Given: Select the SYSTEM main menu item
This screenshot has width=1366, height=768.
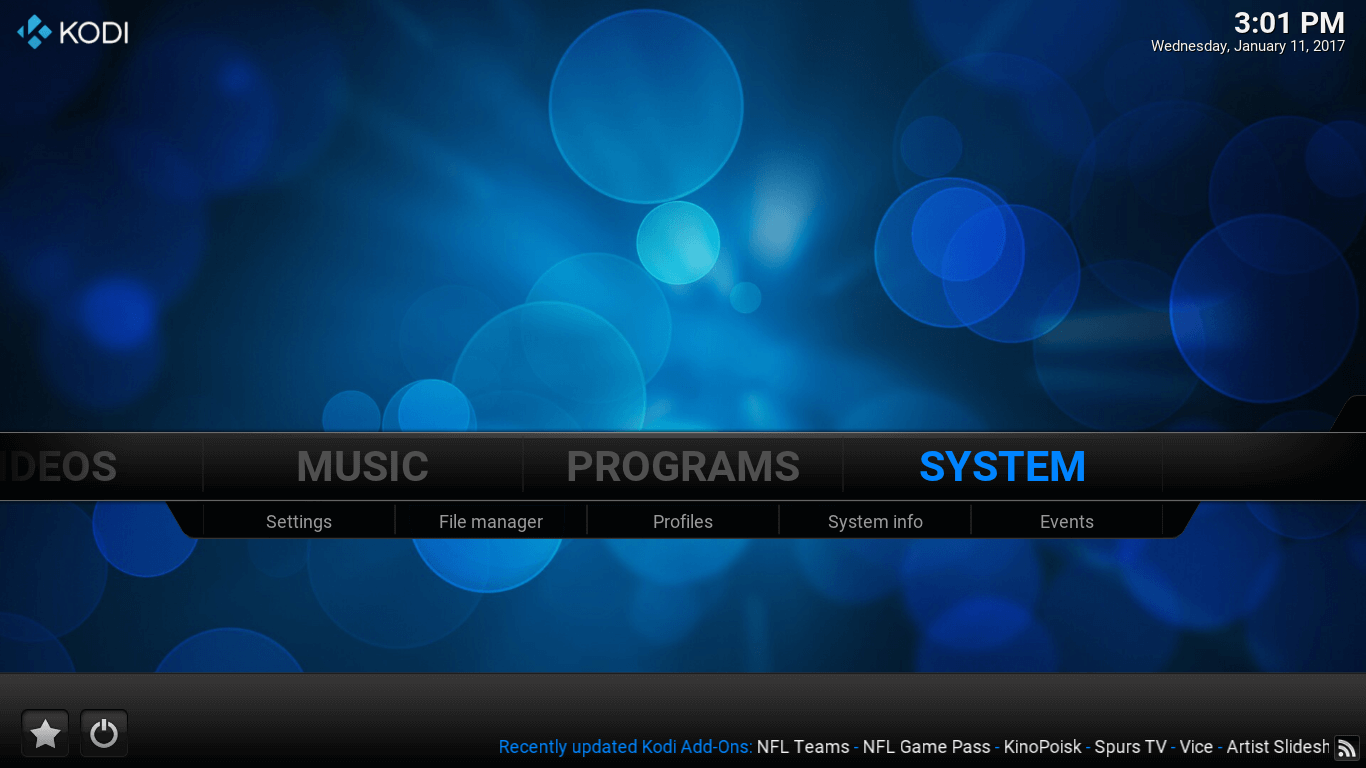Looking at the screenshot, I should pos(1003,466).
